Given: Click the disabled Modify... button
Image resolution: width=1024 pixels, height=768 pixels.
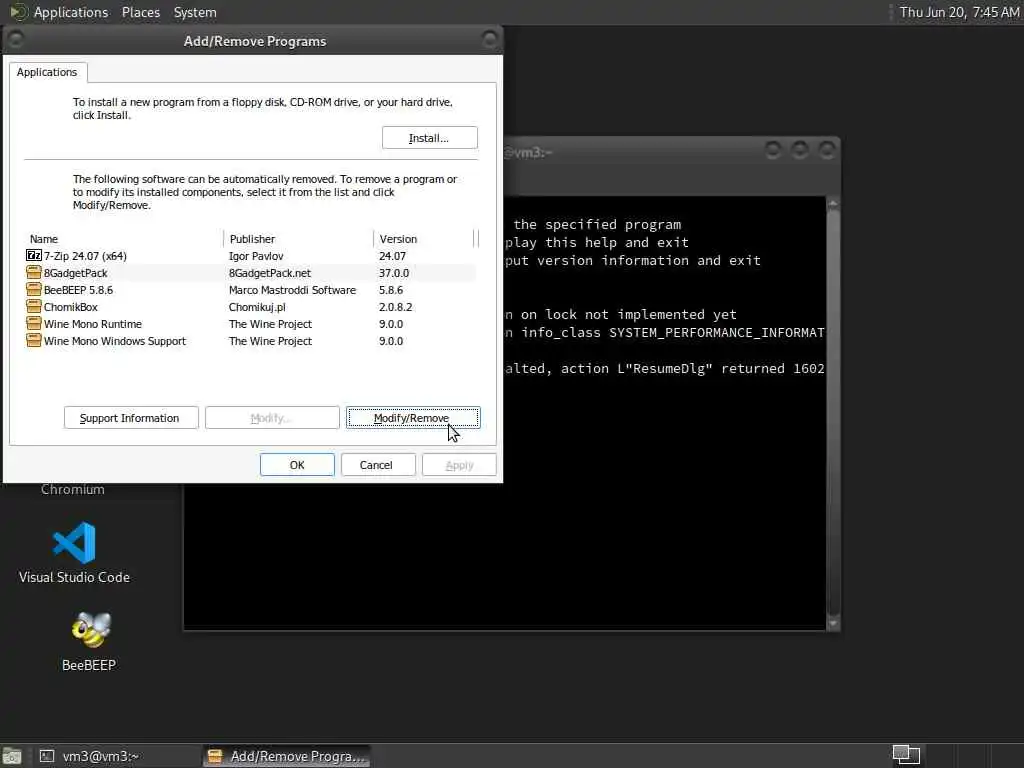Looking at the screenshot, I should point(272,418).
